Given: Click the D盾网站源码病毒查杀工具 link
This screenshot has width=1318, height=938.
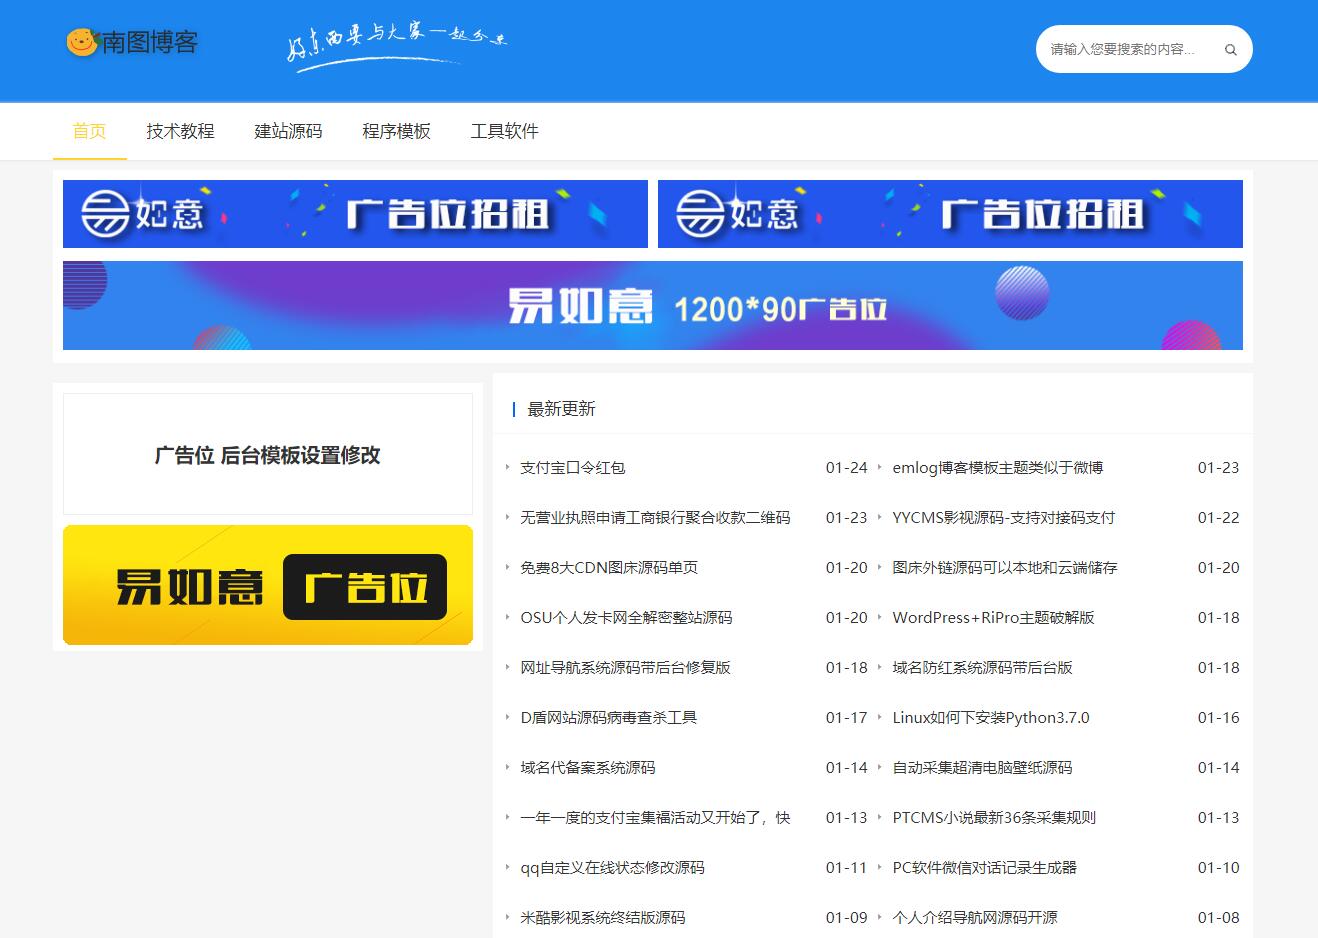Looking at the screenshot, I should 608,718.
